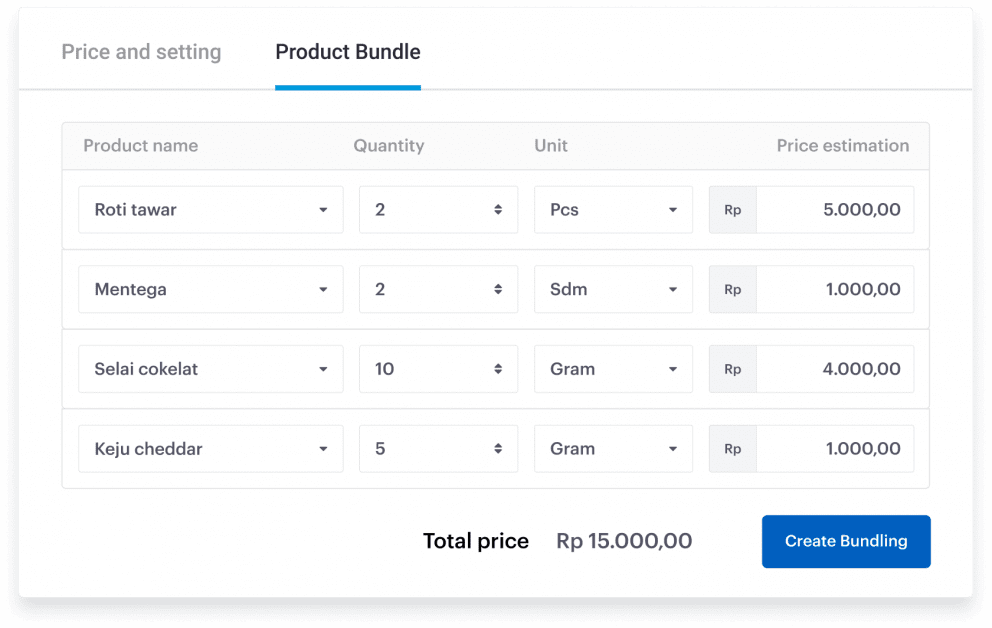Image resolution: width=992 pixels, height=628 pixels.
Task: Expand the Mentega product selector
Action: pos(322,289)
